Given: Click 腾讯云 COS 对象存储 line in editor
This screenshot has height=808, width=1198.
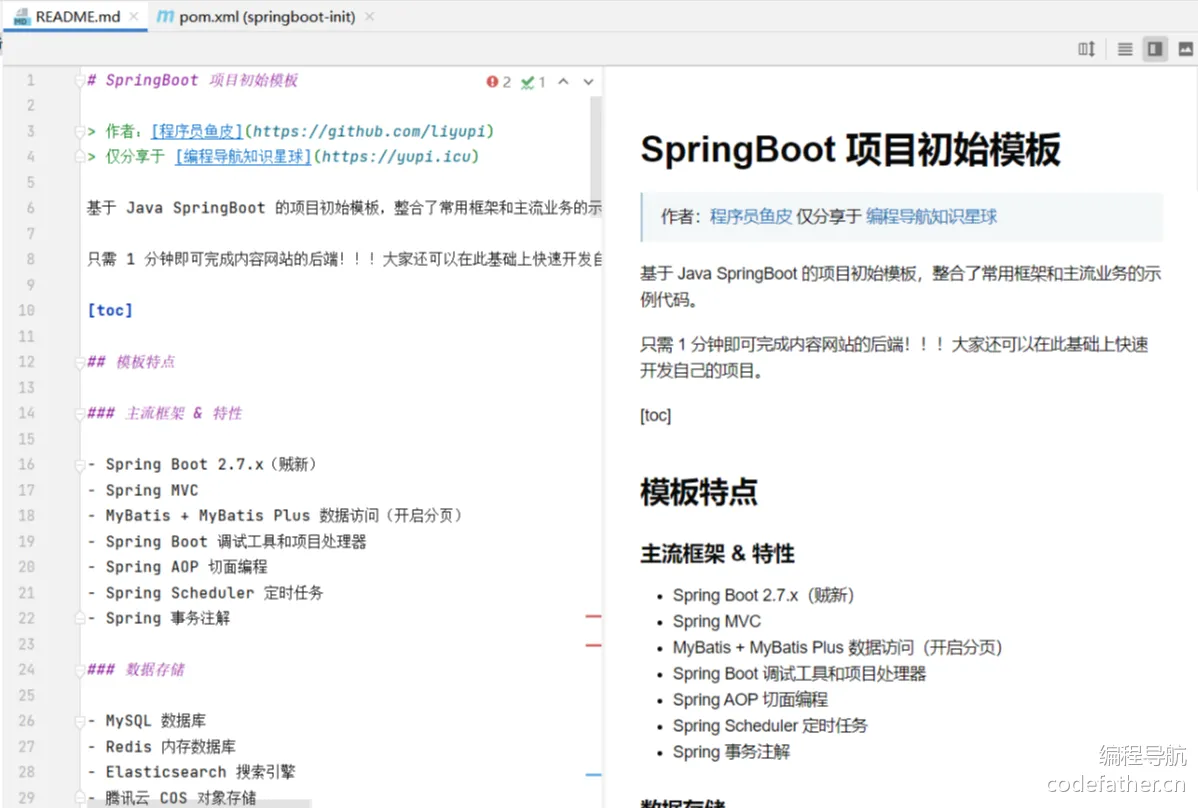Looking at the screenshot, I should 172,797.
